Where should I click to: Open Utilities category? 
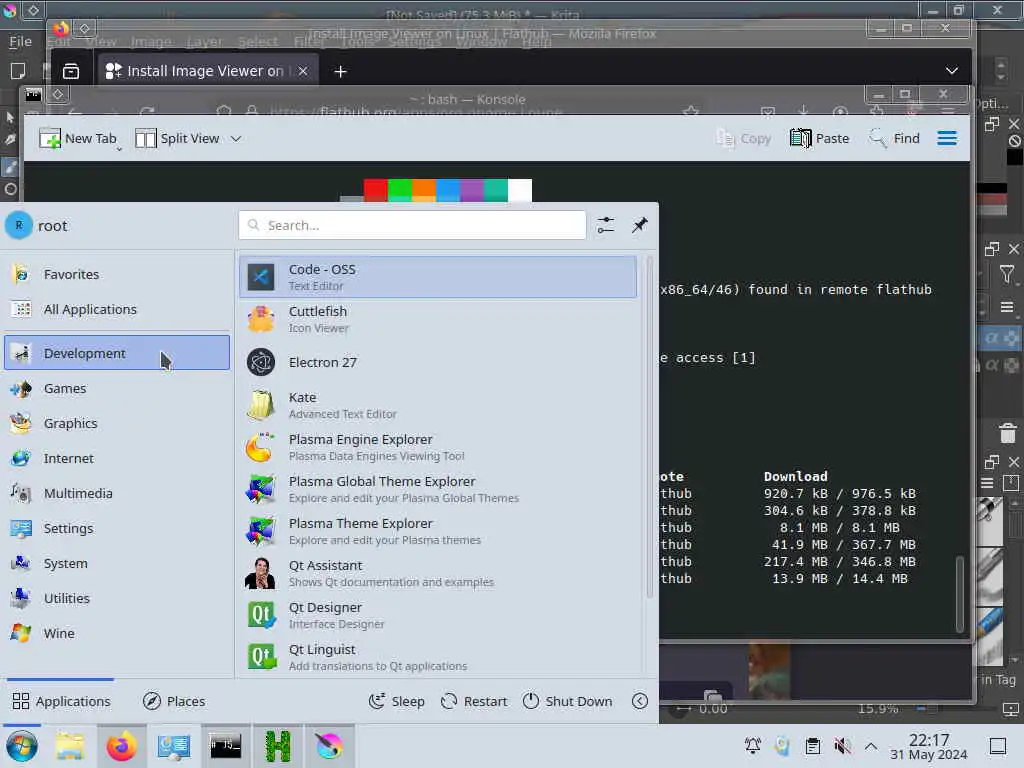117,598
